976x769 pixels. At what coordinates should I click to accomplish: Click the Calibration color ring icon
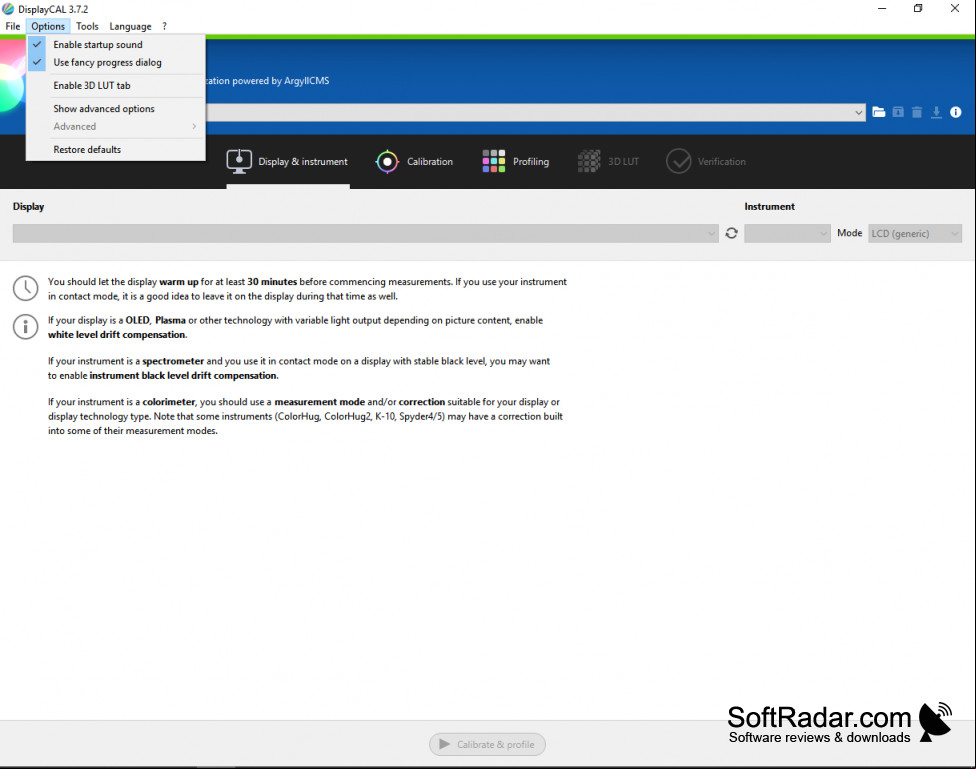coord(387,162)
